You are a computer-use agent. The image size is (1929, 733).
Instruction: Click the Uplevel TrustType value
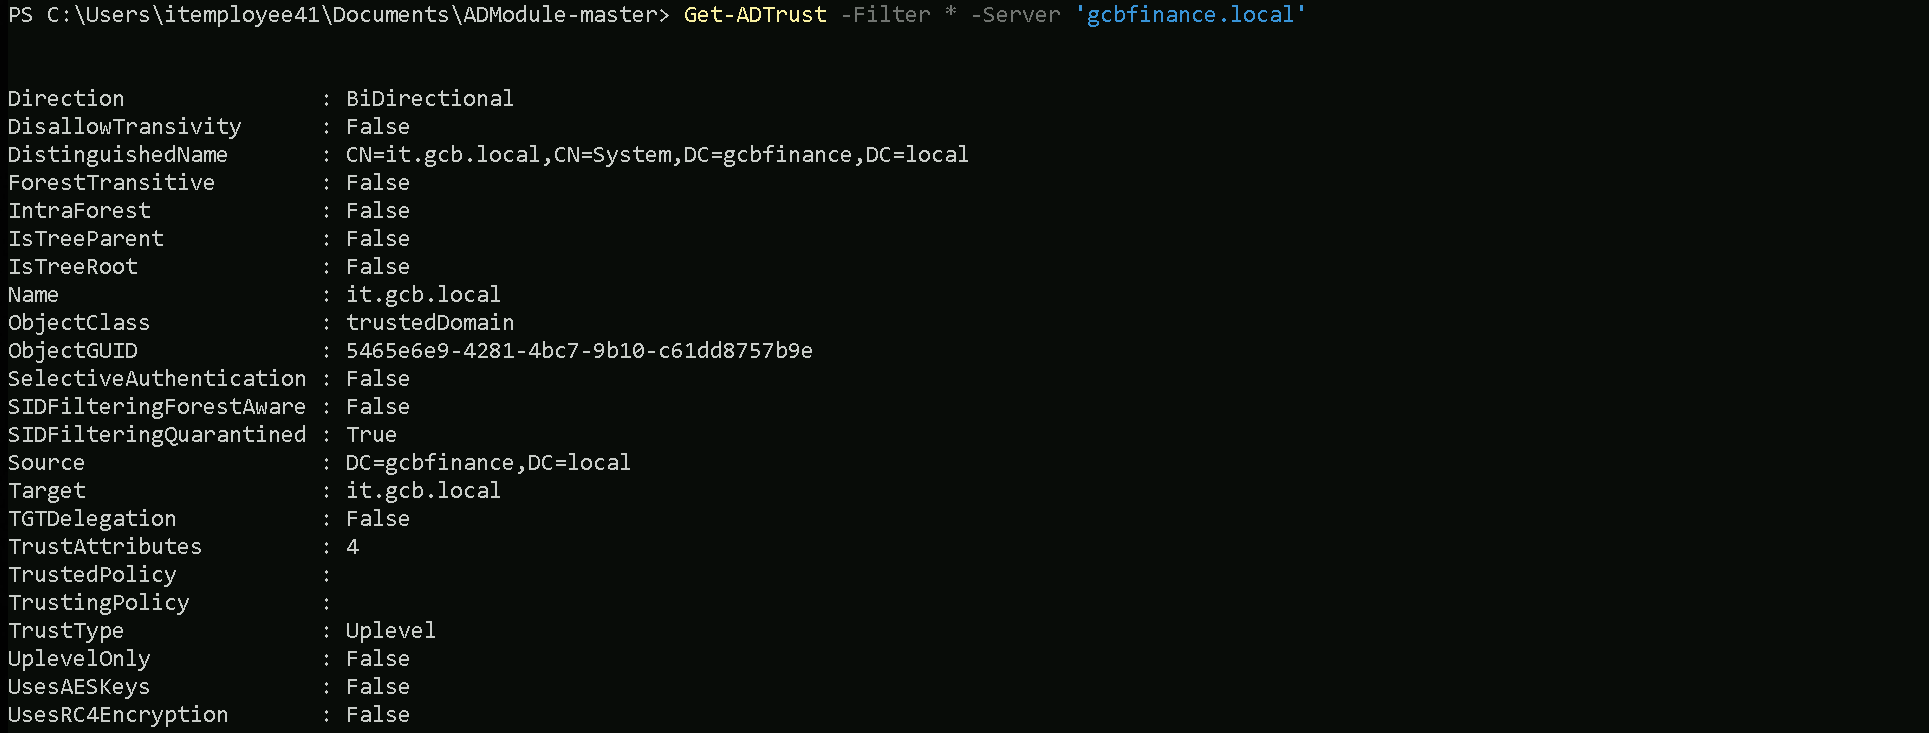click(390, 631)
